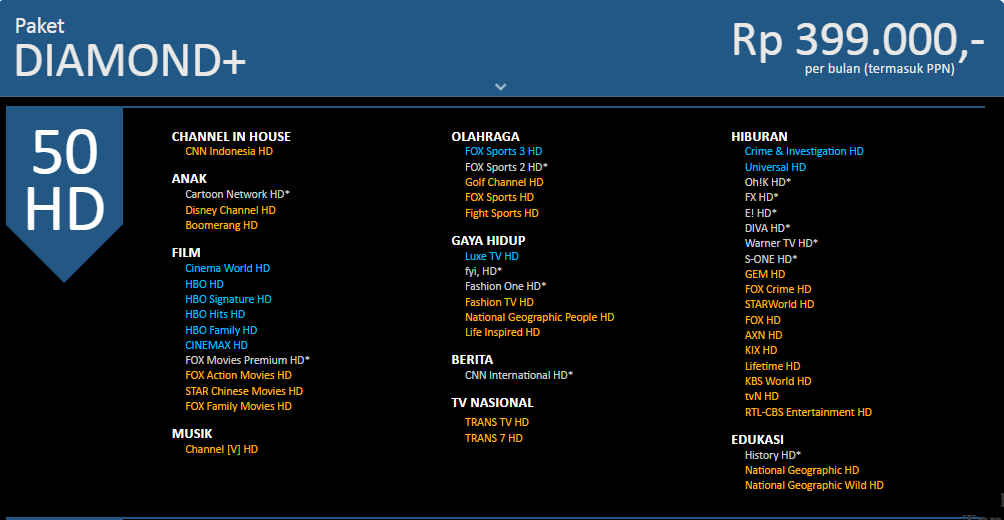Select the EDUKASI category heading
Viewport: 1004px width, 520px height.
pyautogui.click(x=757, y=440)
